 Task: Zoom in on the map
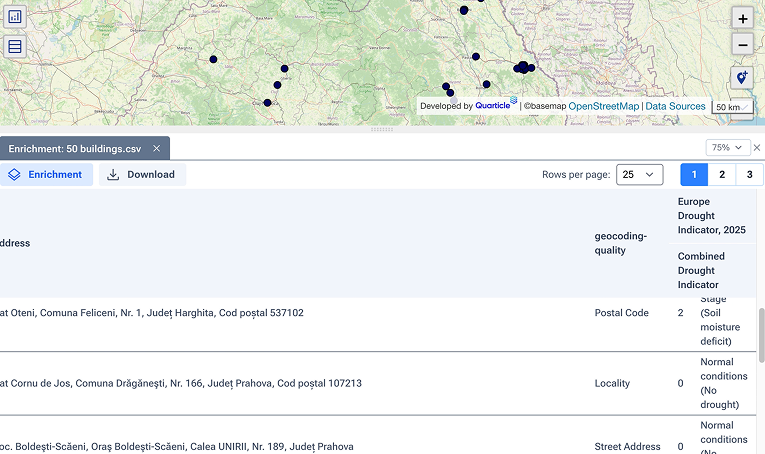[x=743, y=19]
